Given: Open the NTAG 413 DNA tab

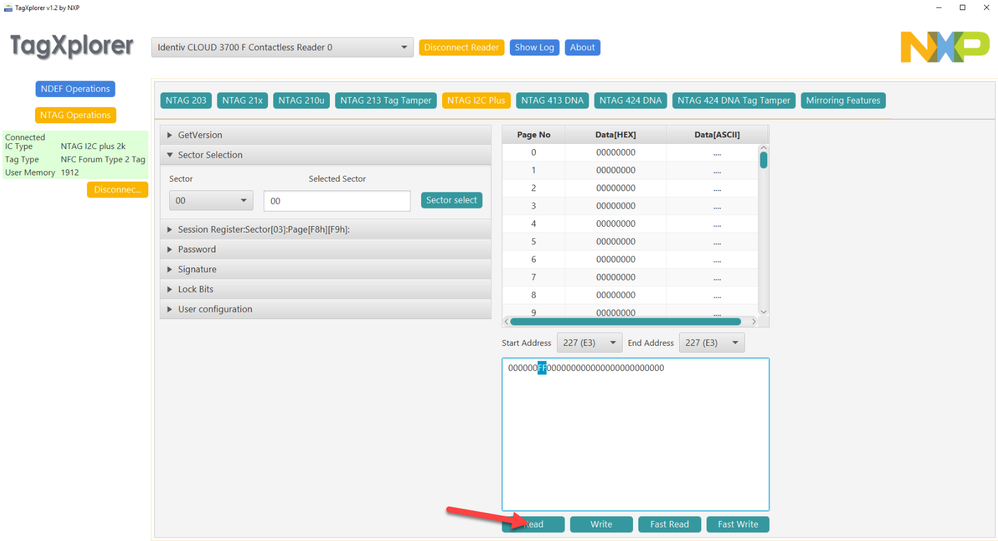Looking at the screenshot, I should point(552,101).
